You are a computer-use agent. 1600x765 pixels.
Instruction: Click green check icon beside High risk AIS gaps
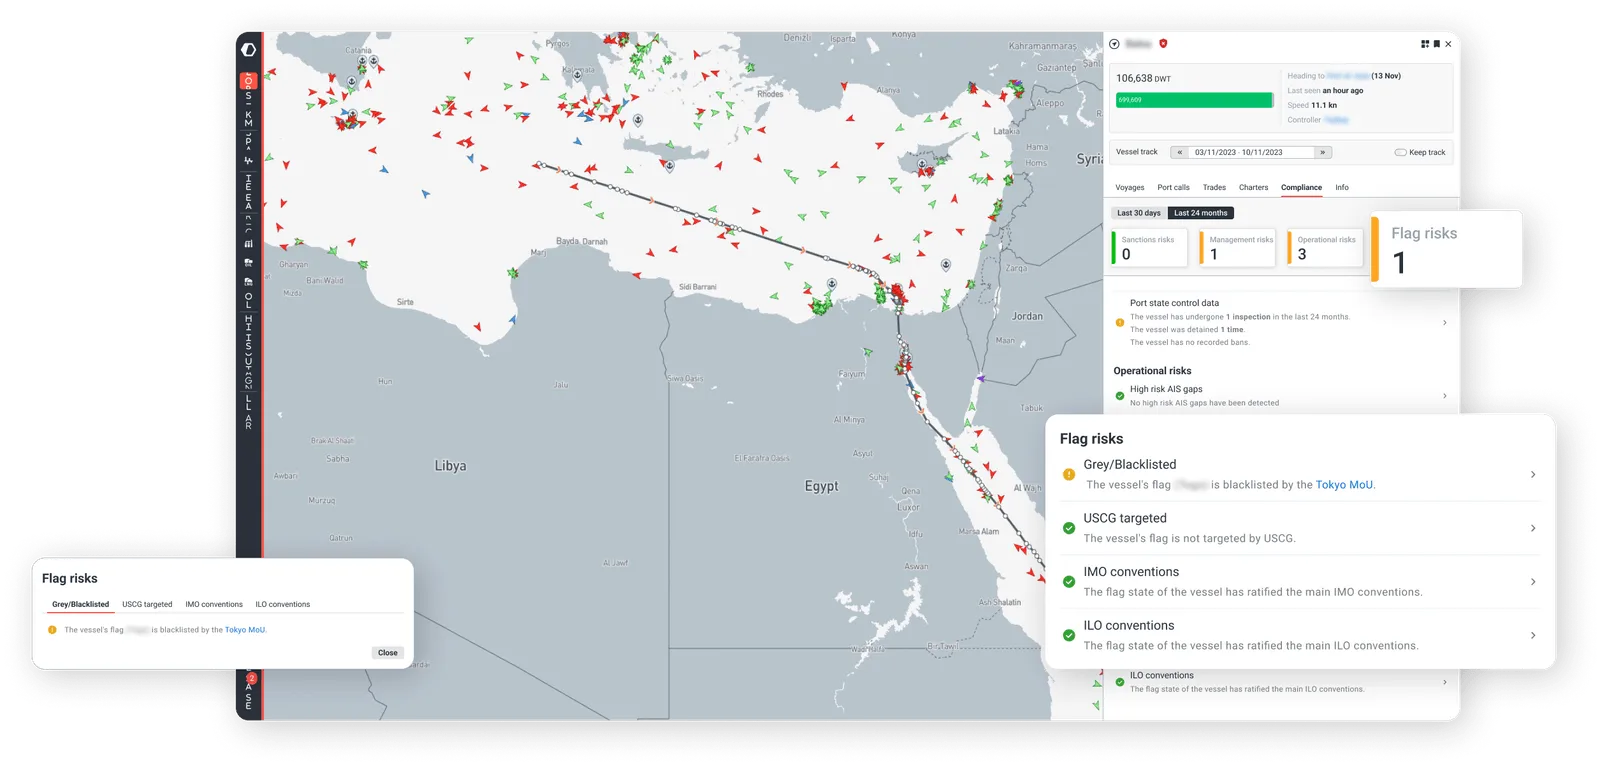[x=1120, y=396]
